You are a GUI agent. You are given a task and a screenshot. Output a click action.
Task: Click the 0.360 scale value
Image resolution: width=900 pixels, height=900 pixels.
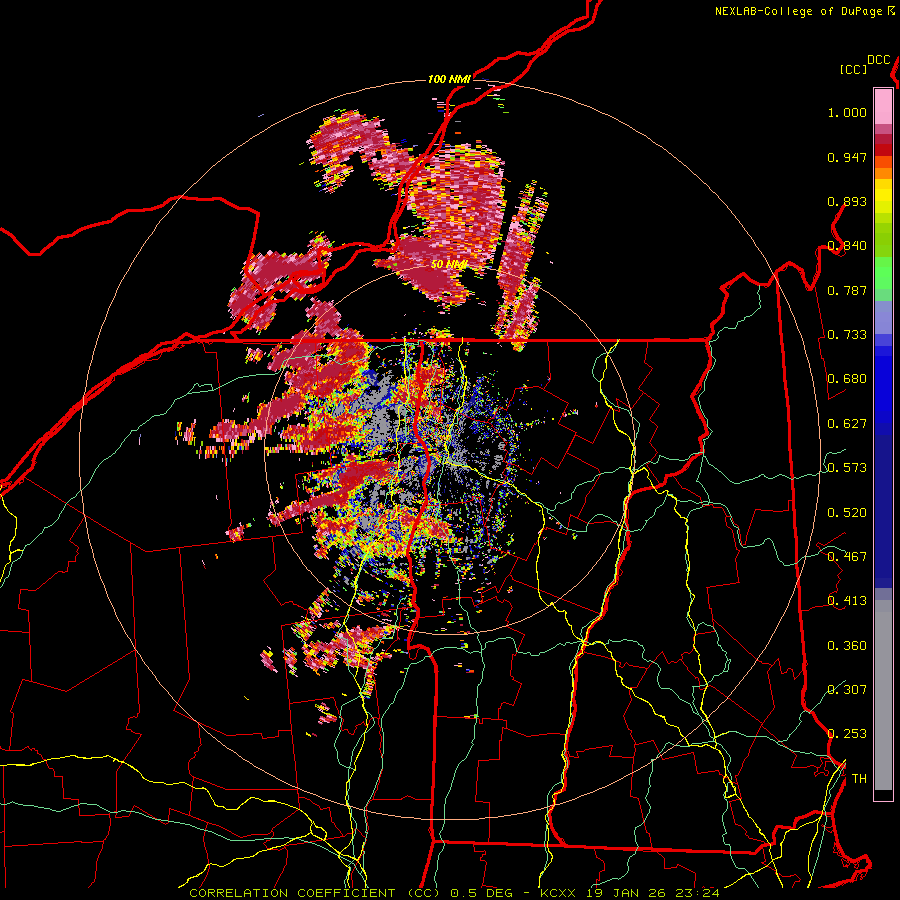click(x=847, y=646)
